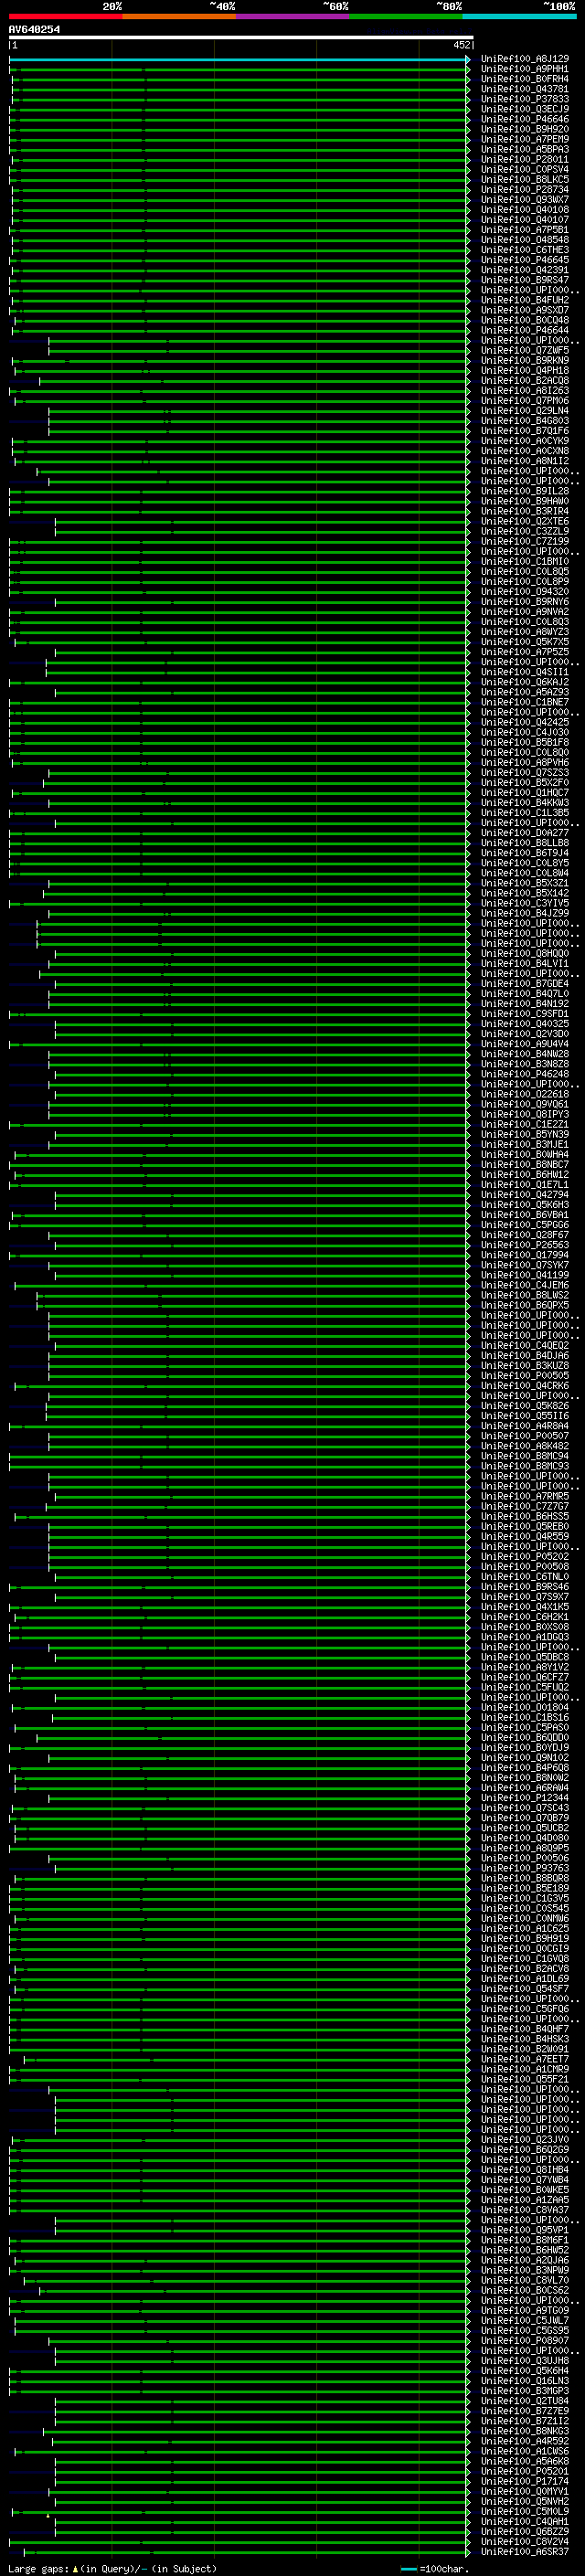Select the UniRef100_Q8IHB4 label
Image resolution: width=585 pixels, height=2576 pixels.
524,2169
